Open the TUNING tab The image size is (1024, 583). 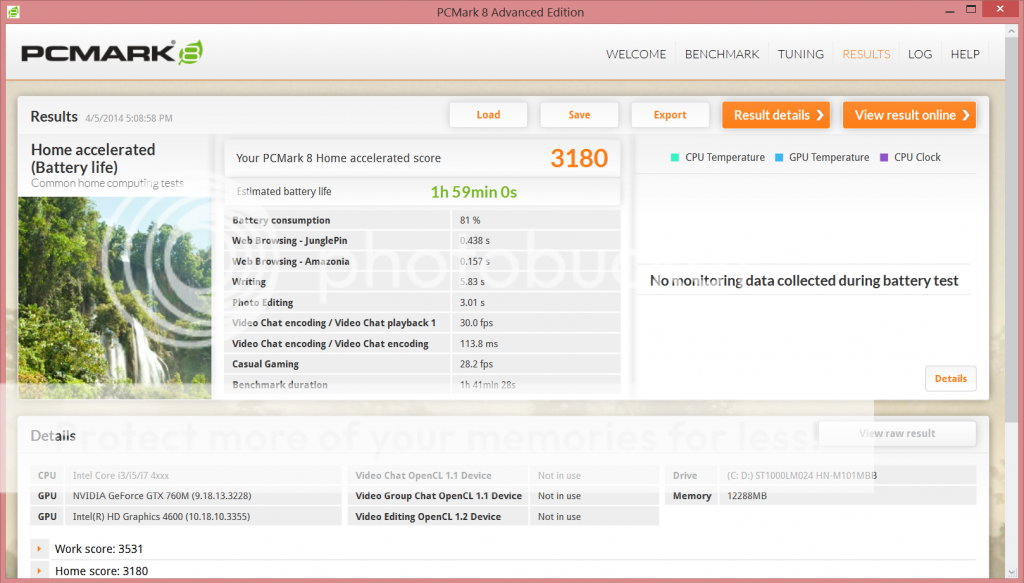[800, 54]
